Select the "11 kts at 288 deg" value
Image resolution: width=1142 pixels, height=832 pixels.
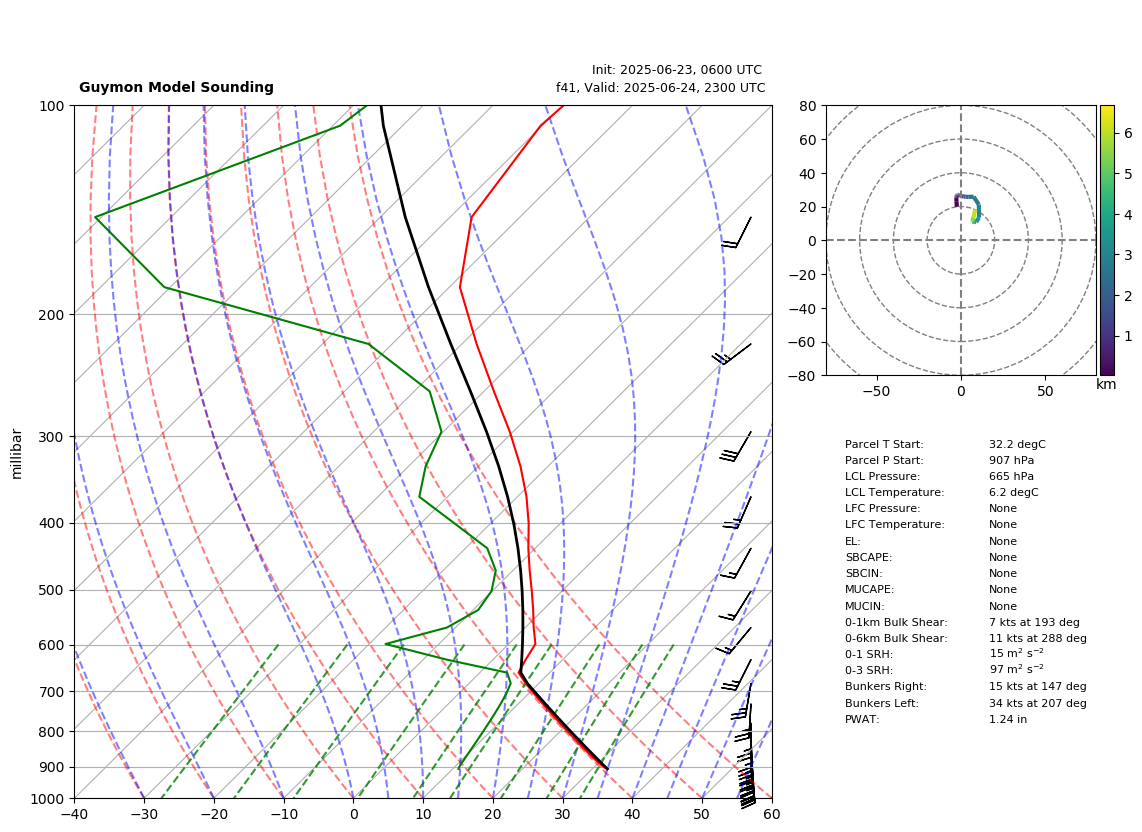[1038, 638]
